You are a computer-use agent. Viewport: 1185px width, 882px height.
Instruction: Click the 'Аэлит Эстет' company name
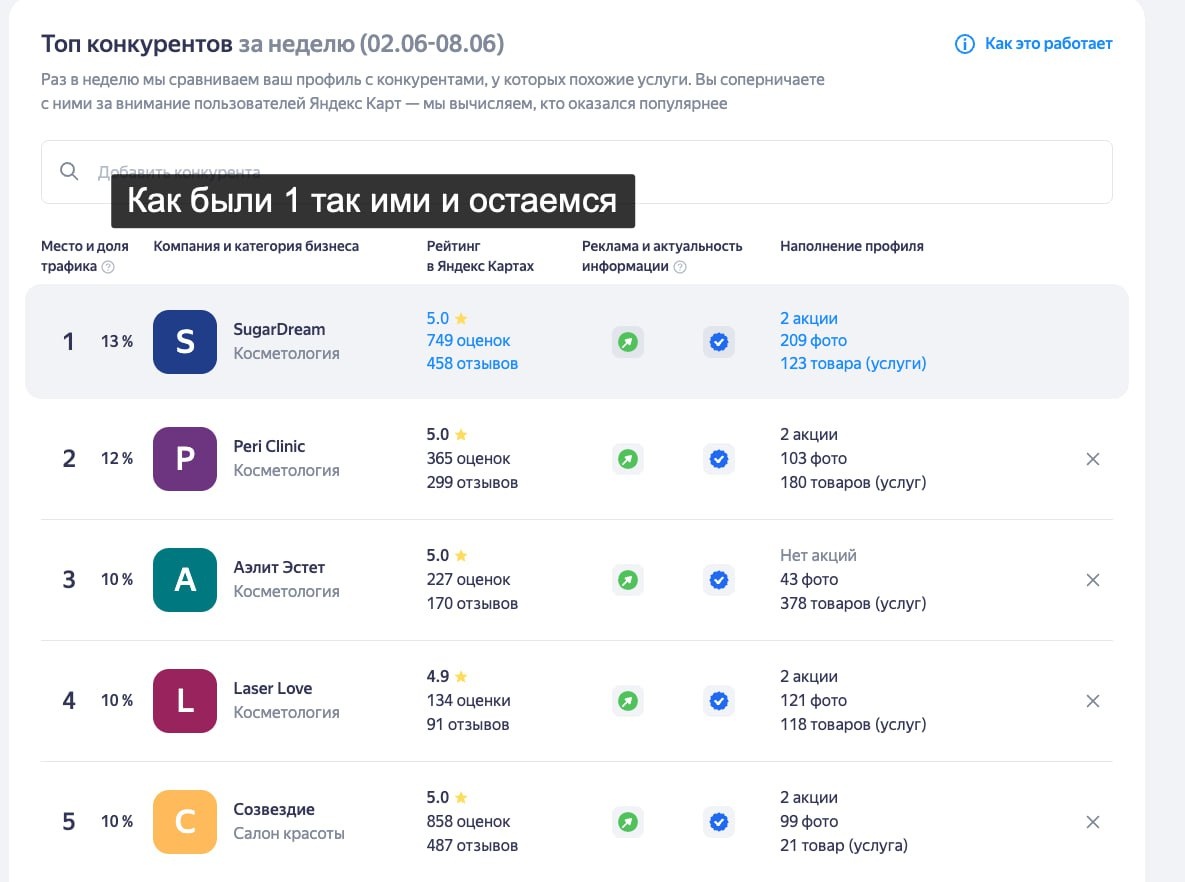click(279, 568)
